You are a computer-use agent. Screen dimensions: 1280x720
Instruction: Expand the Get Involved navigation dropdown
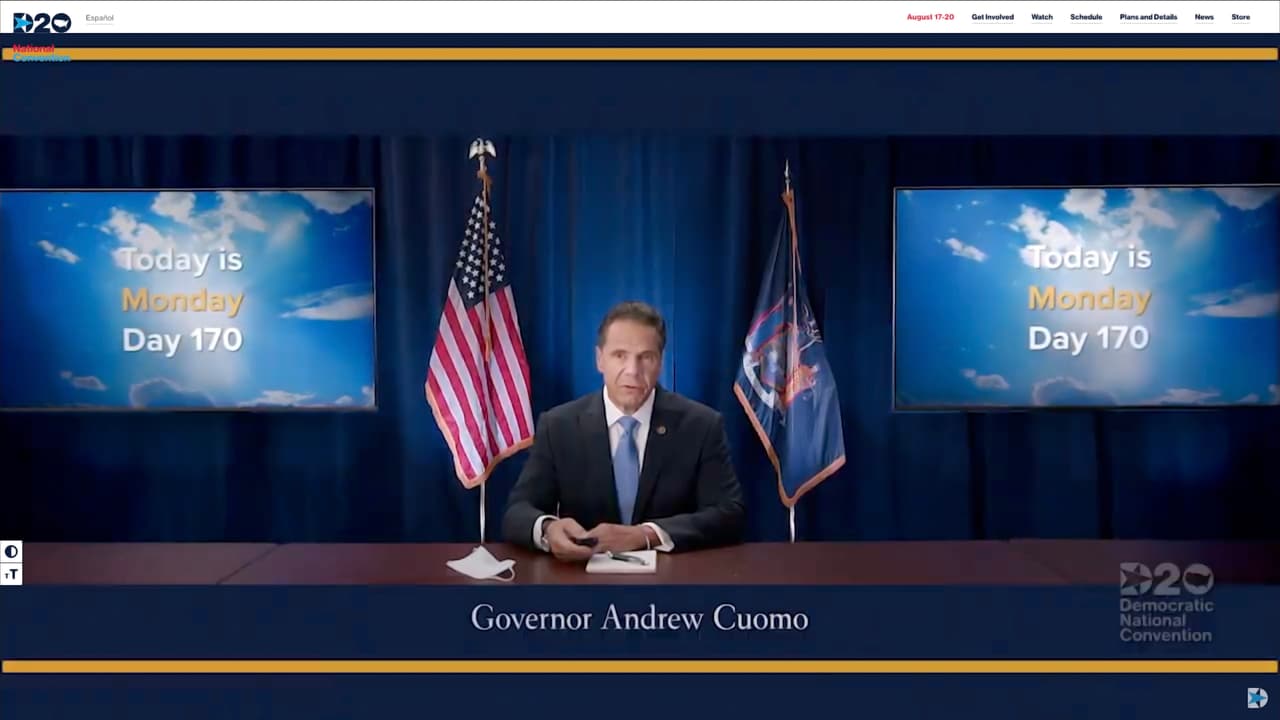point(992,17)
